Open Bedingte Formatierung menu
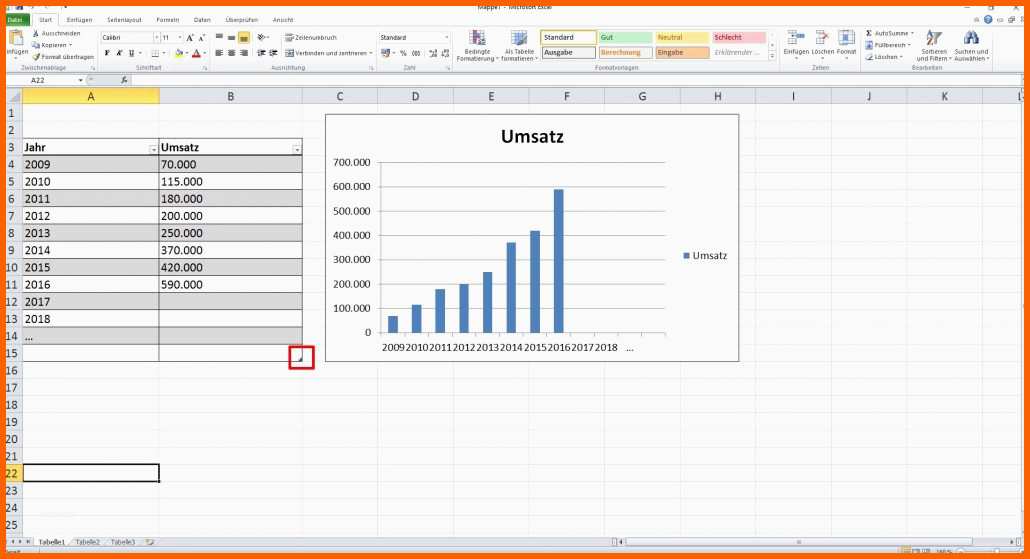Image resolution: width=1030 pixels, height=559 pixels. tap(478, 46)
